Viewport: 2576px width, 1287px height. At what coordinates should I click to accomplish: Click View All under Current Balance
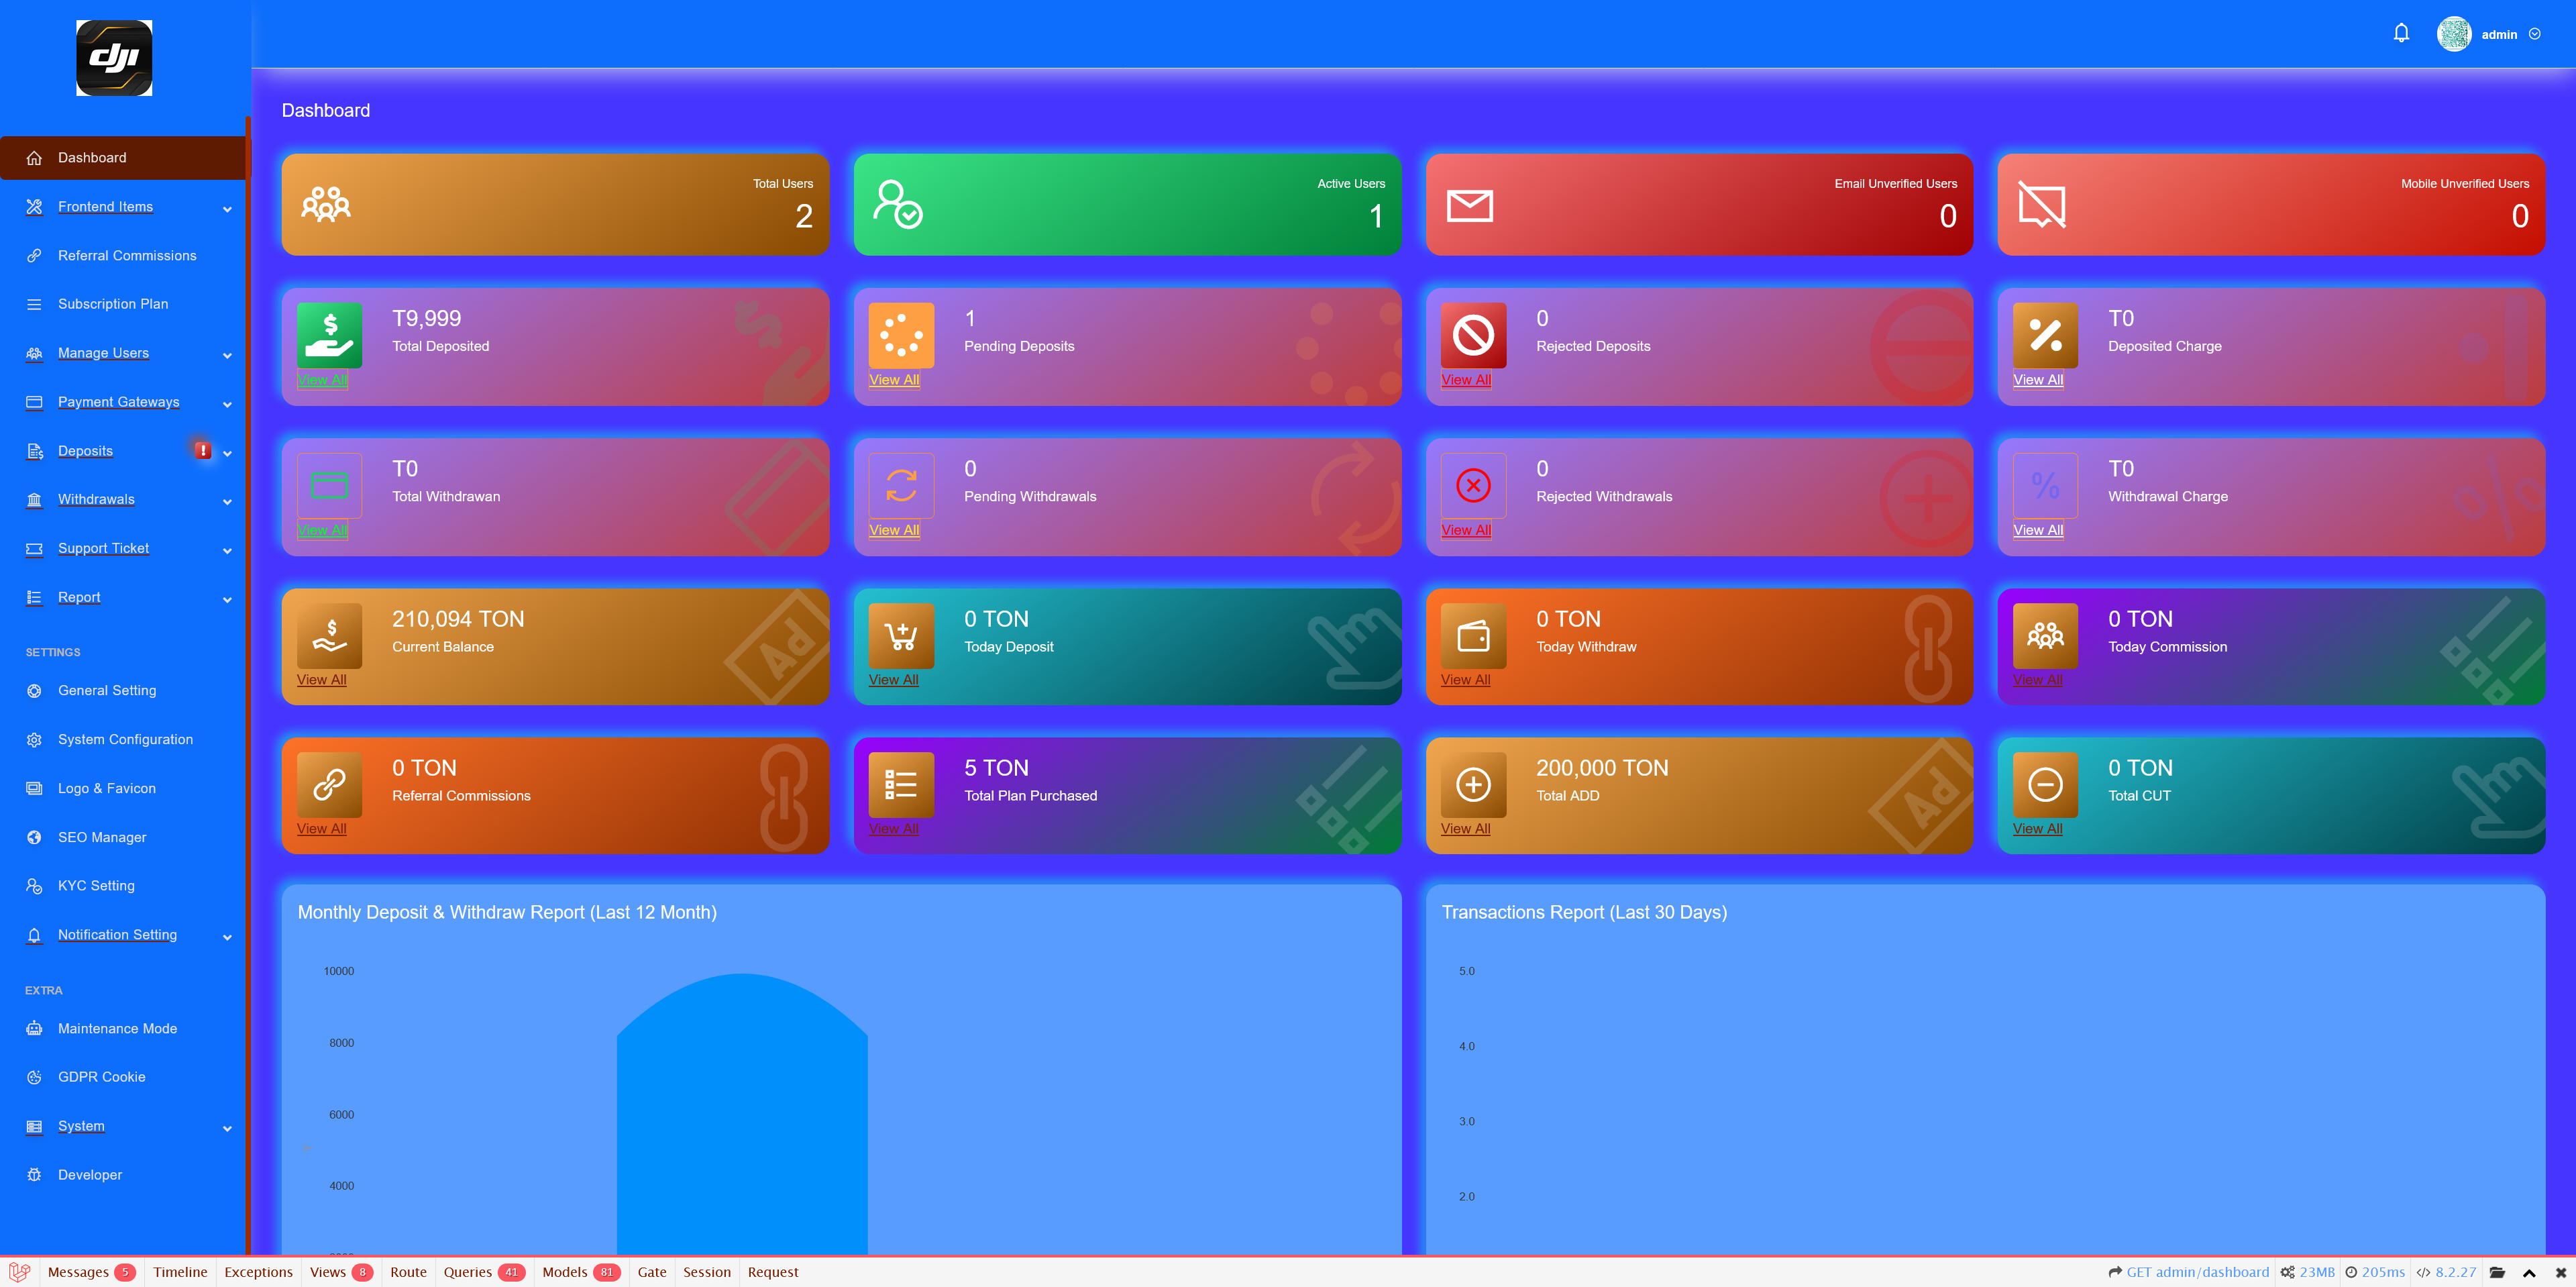pyautogui.click(x=321, y=680)
